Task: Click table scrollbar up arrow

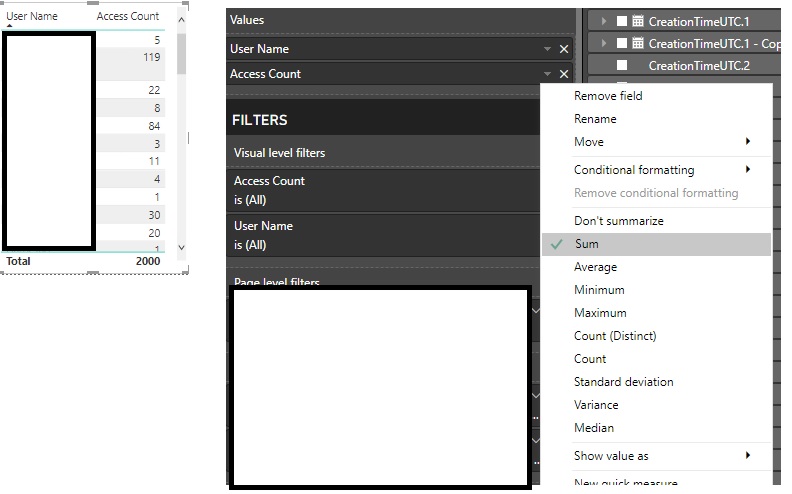Action: click(x=181, y=20)
